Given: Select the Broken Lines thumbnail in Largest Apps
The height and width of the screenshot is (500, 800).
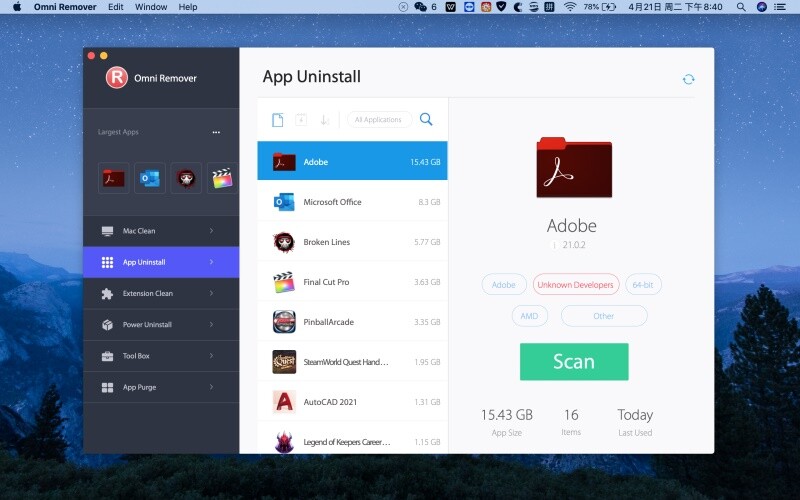Looking at the screenshot, I should tap(186, 178).
